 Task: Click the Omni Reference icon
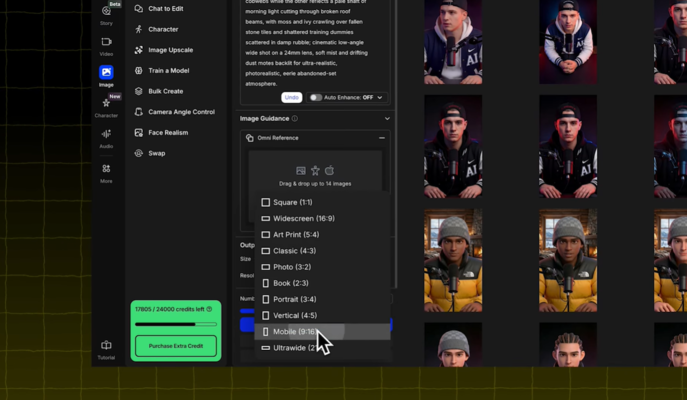[250, 138]
